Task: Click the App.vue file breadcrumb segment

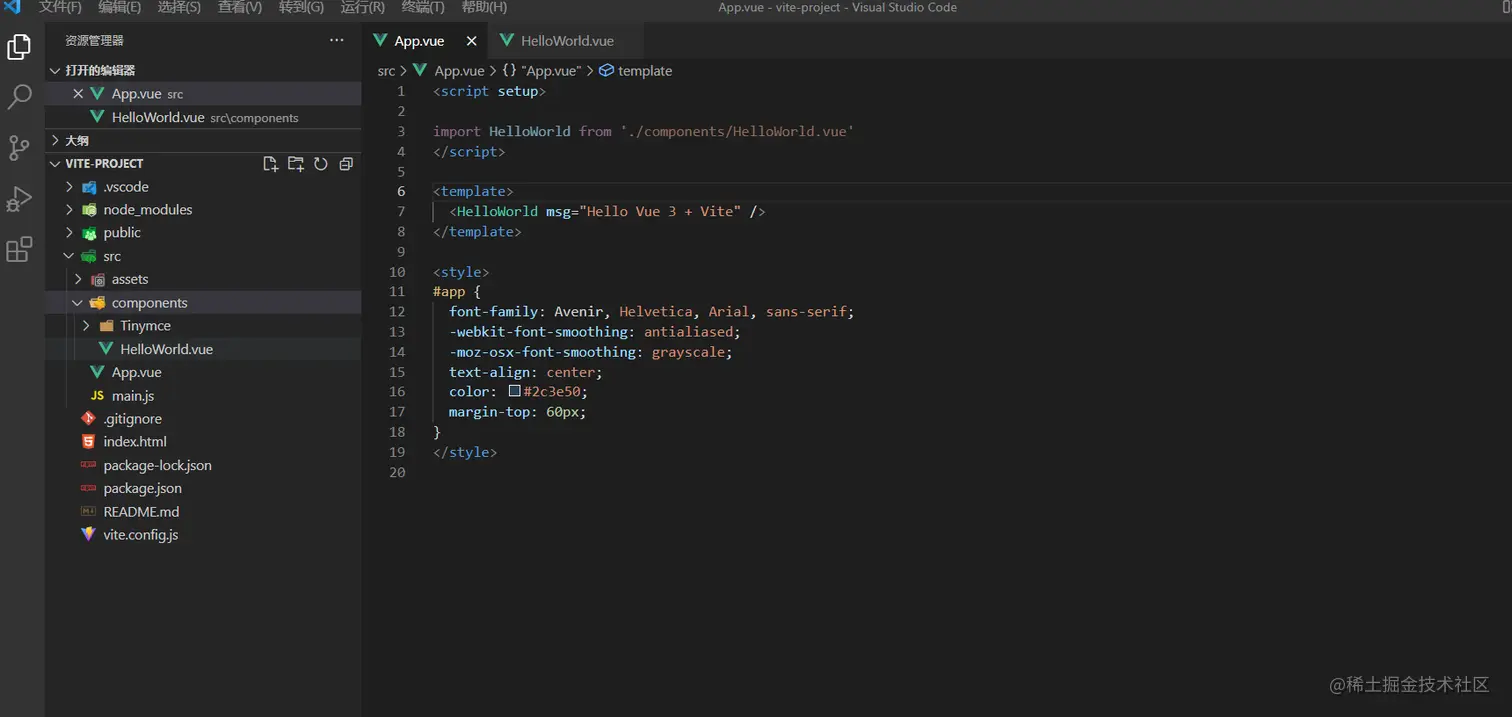Action: [459, 71]
